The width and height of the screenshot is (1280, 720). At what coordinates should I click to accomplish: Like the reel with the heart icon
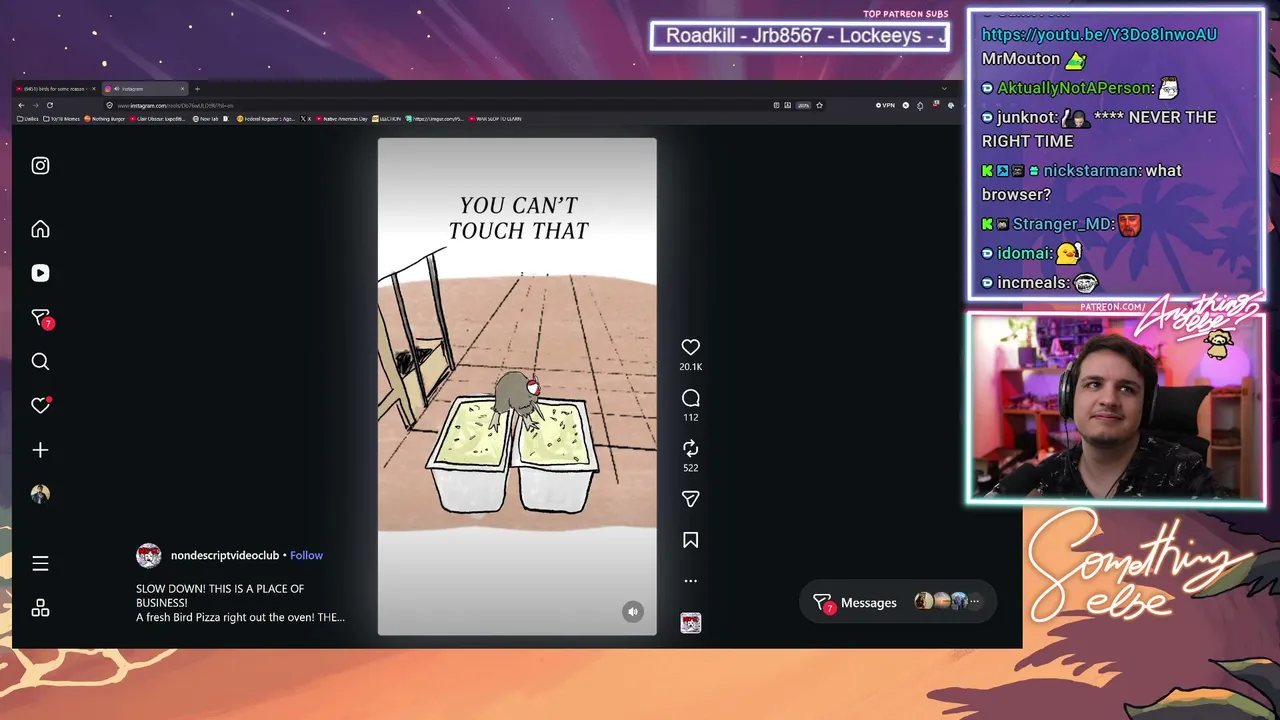[690, 347]
